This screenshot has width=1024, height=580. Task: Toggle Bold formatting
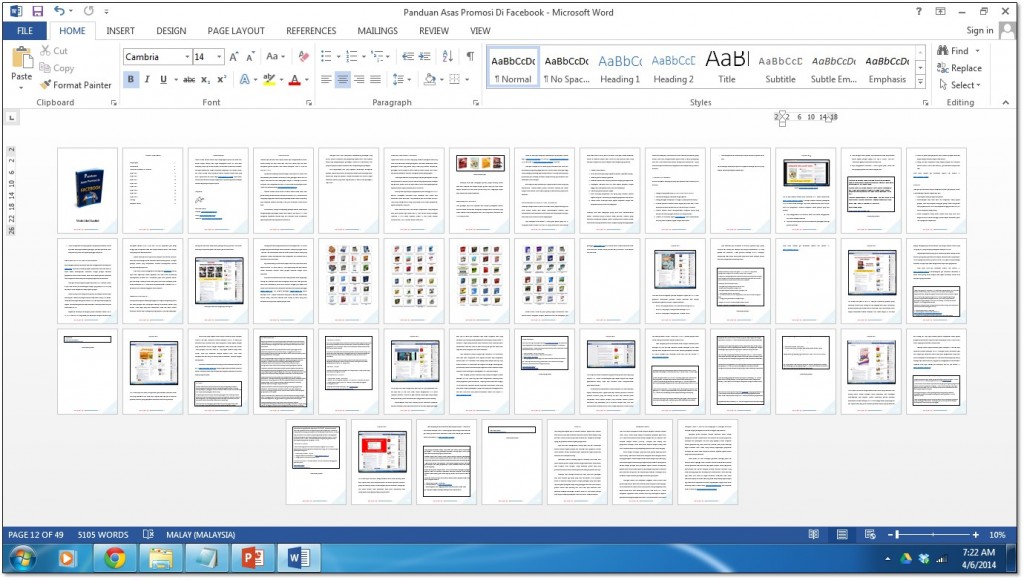coord(131,80)
